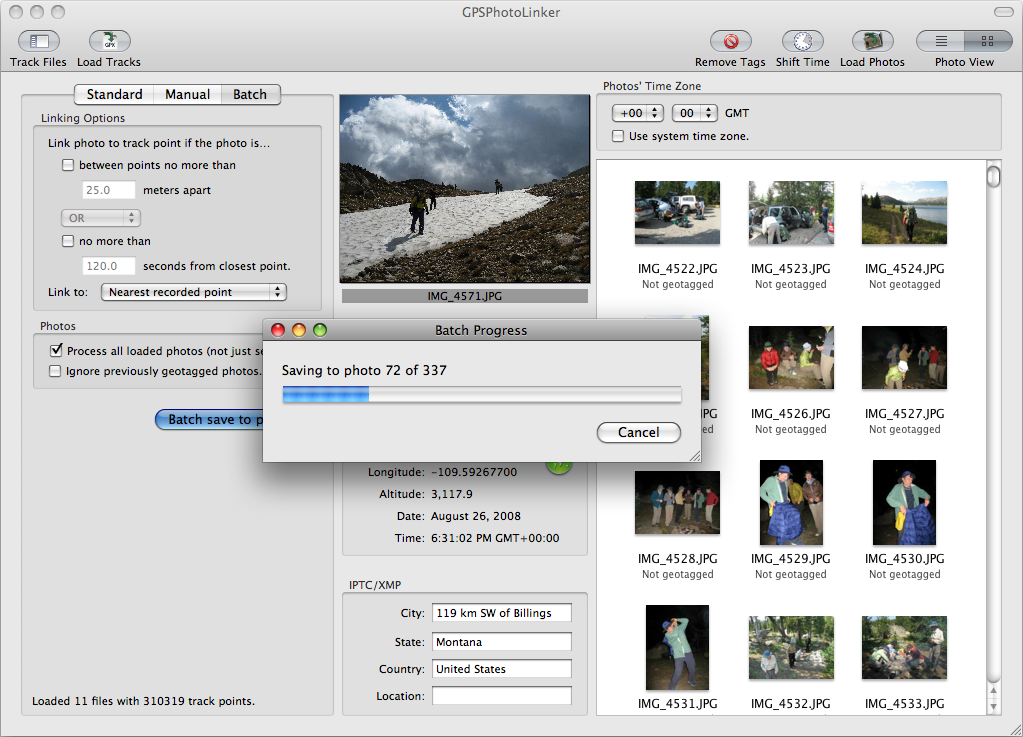Screen dimensions: 1023x737
Task: Click the empty Location input field
Action: pyautogui.click(x=502, y=696)
